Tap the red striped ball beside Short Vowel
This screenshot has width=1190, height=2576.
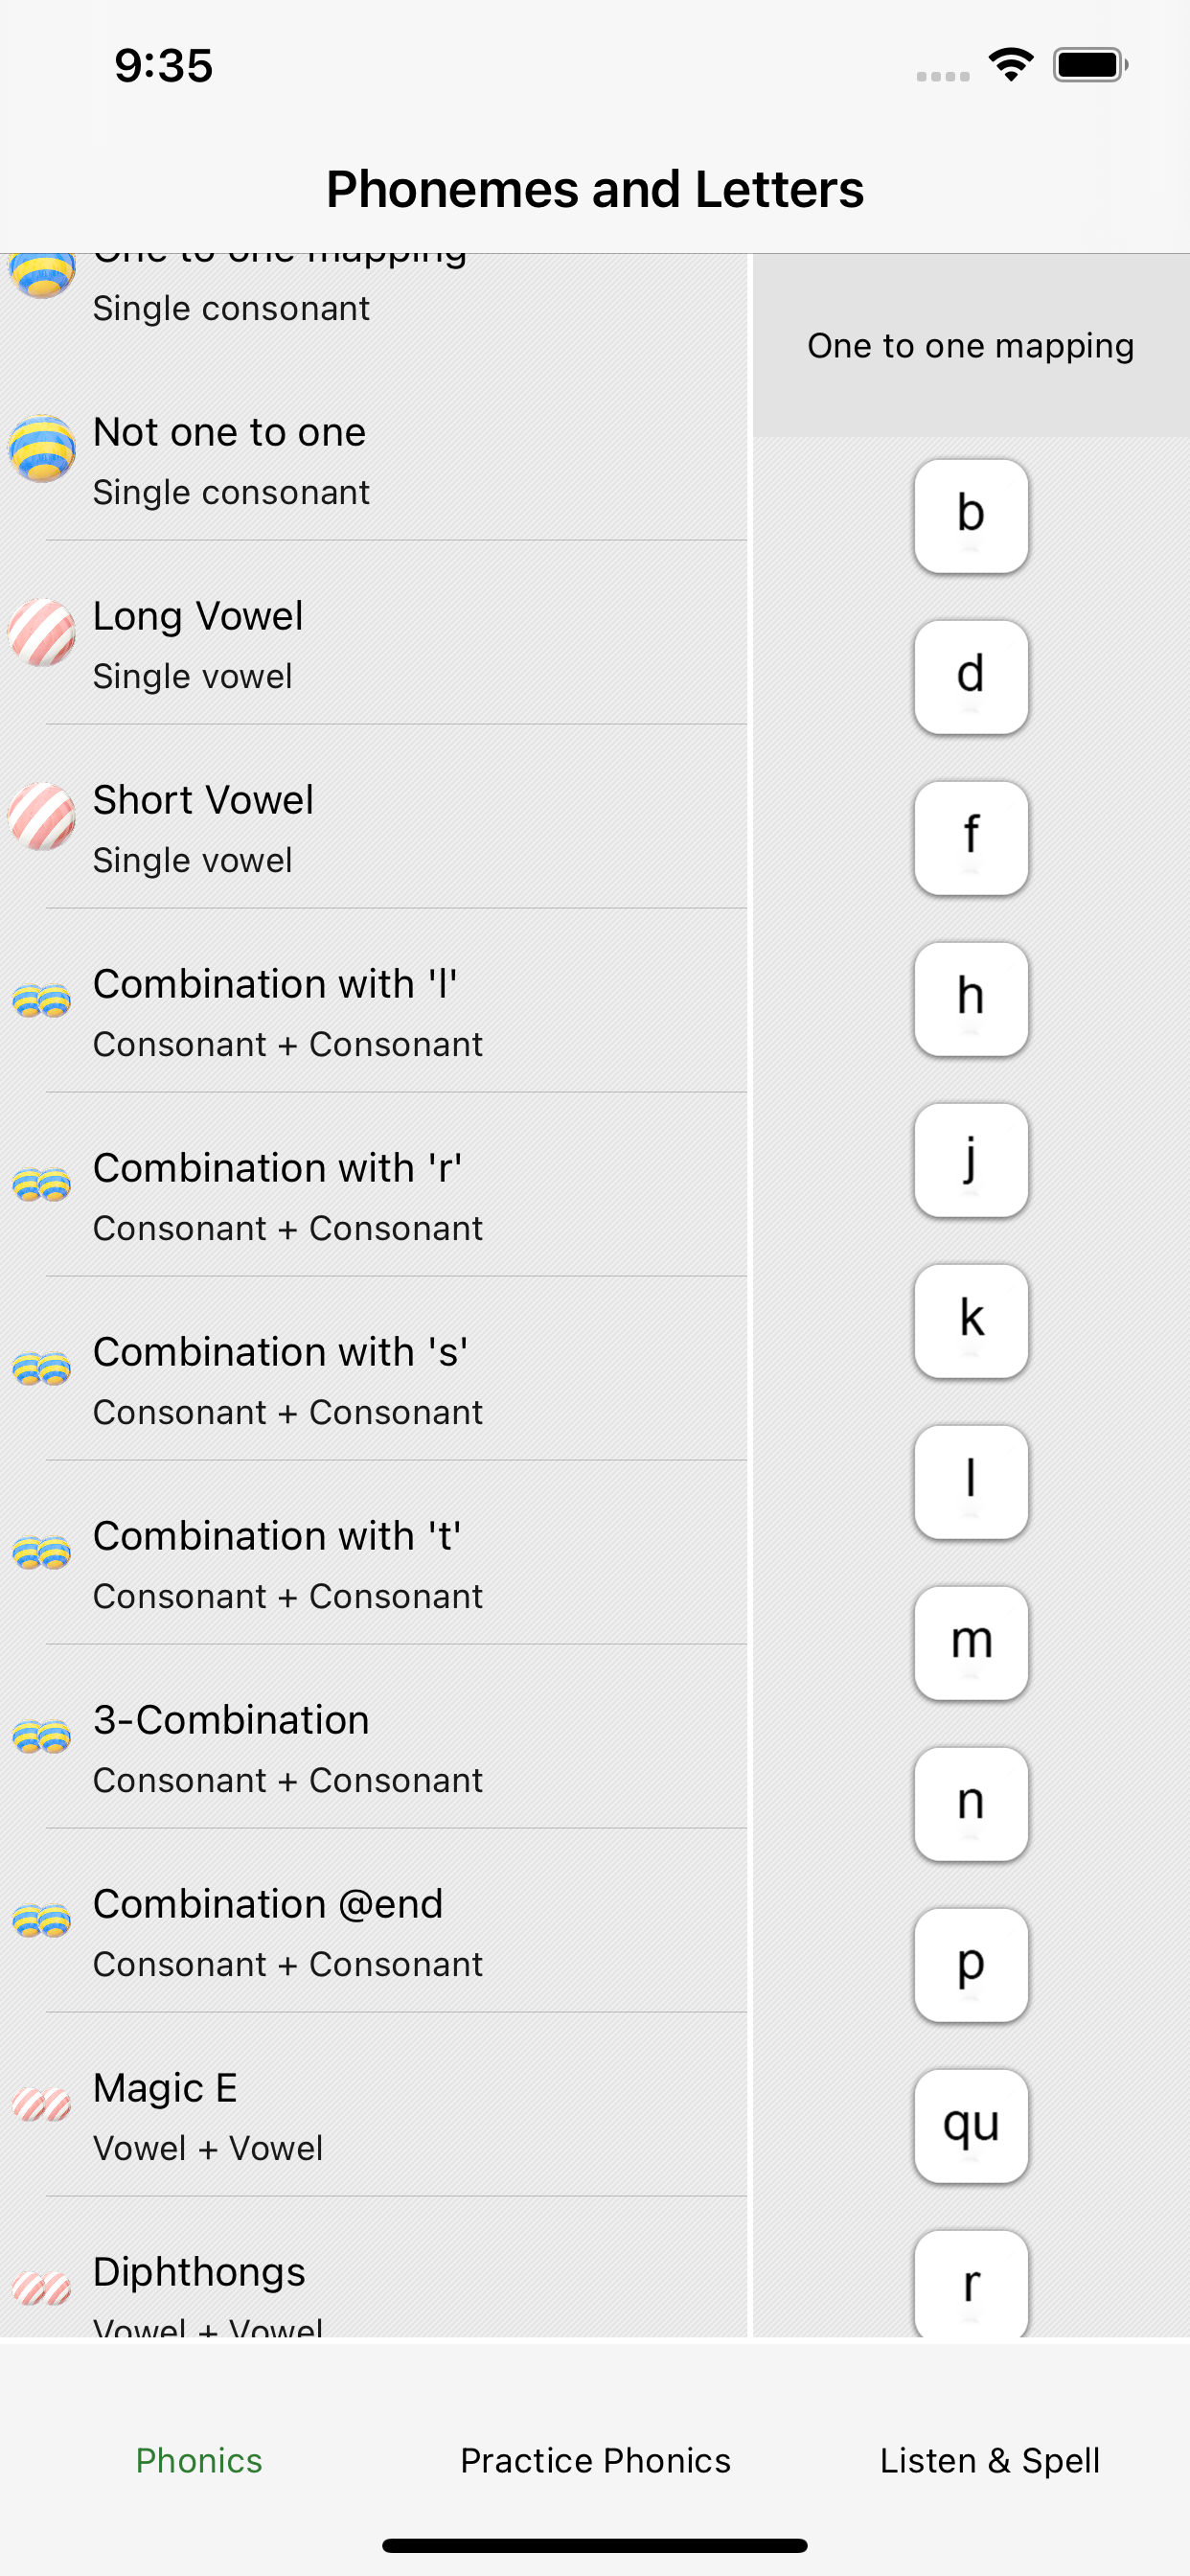click(42, 817)
